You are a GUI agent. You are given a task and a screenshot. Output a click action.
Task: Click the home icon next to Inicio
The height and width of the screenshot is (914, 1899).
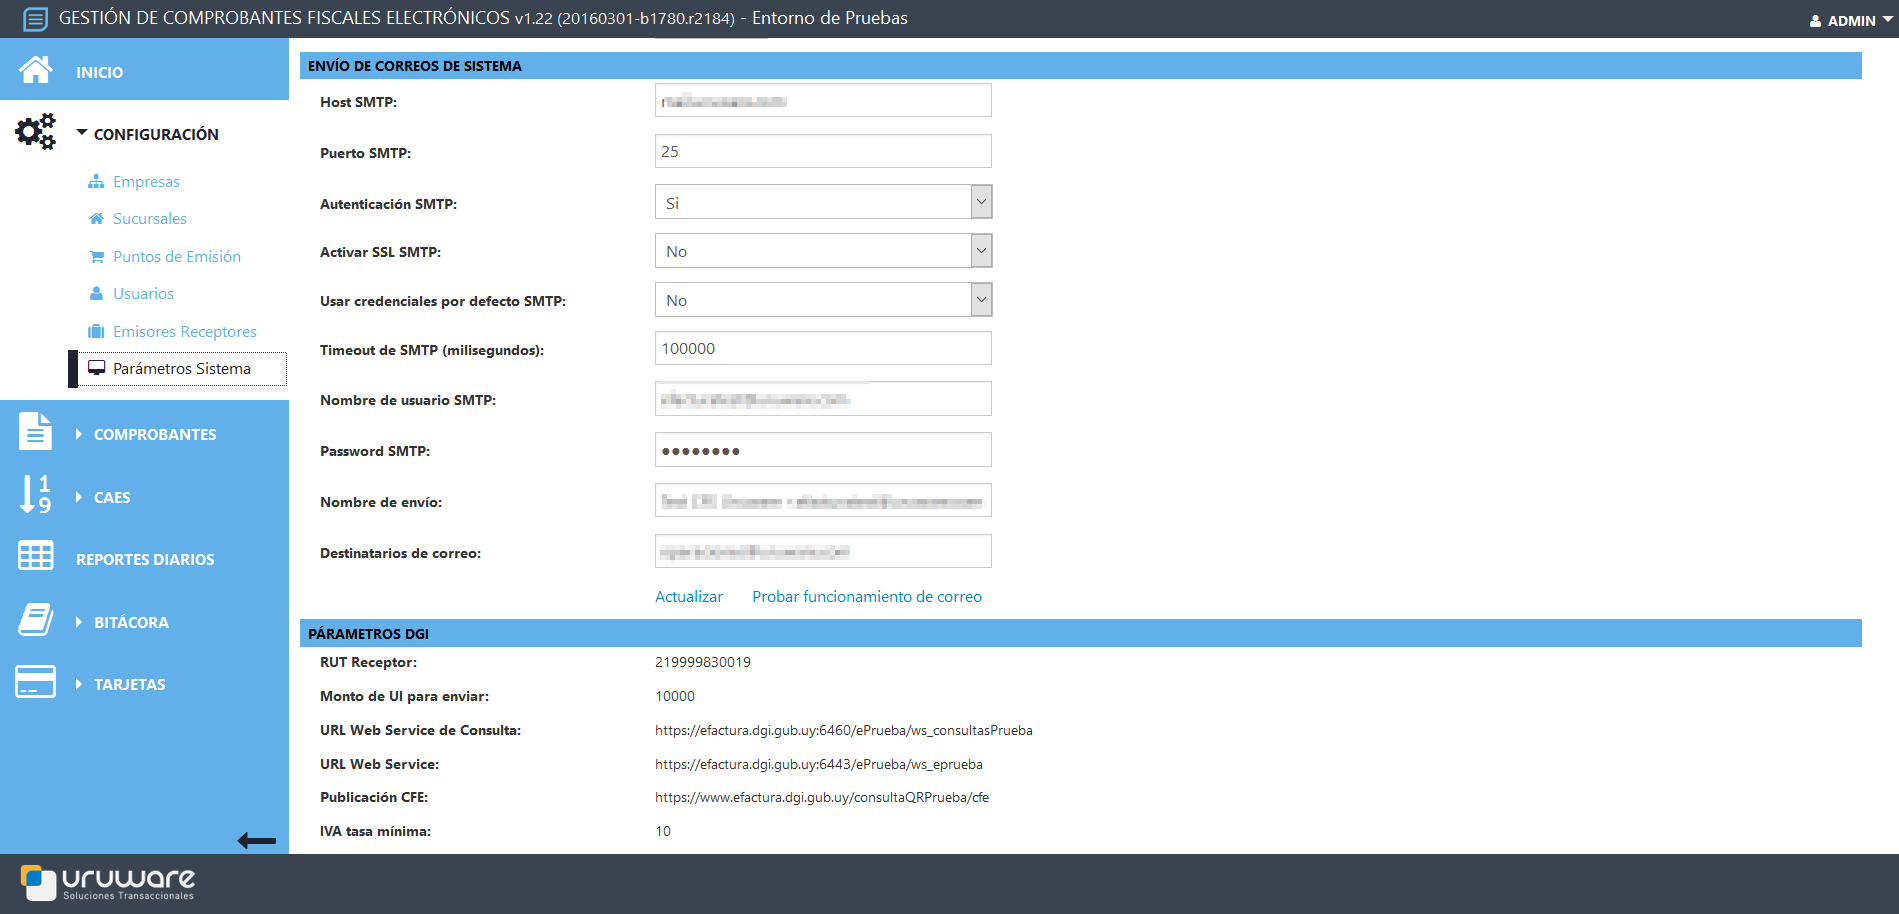click(36, 70)
